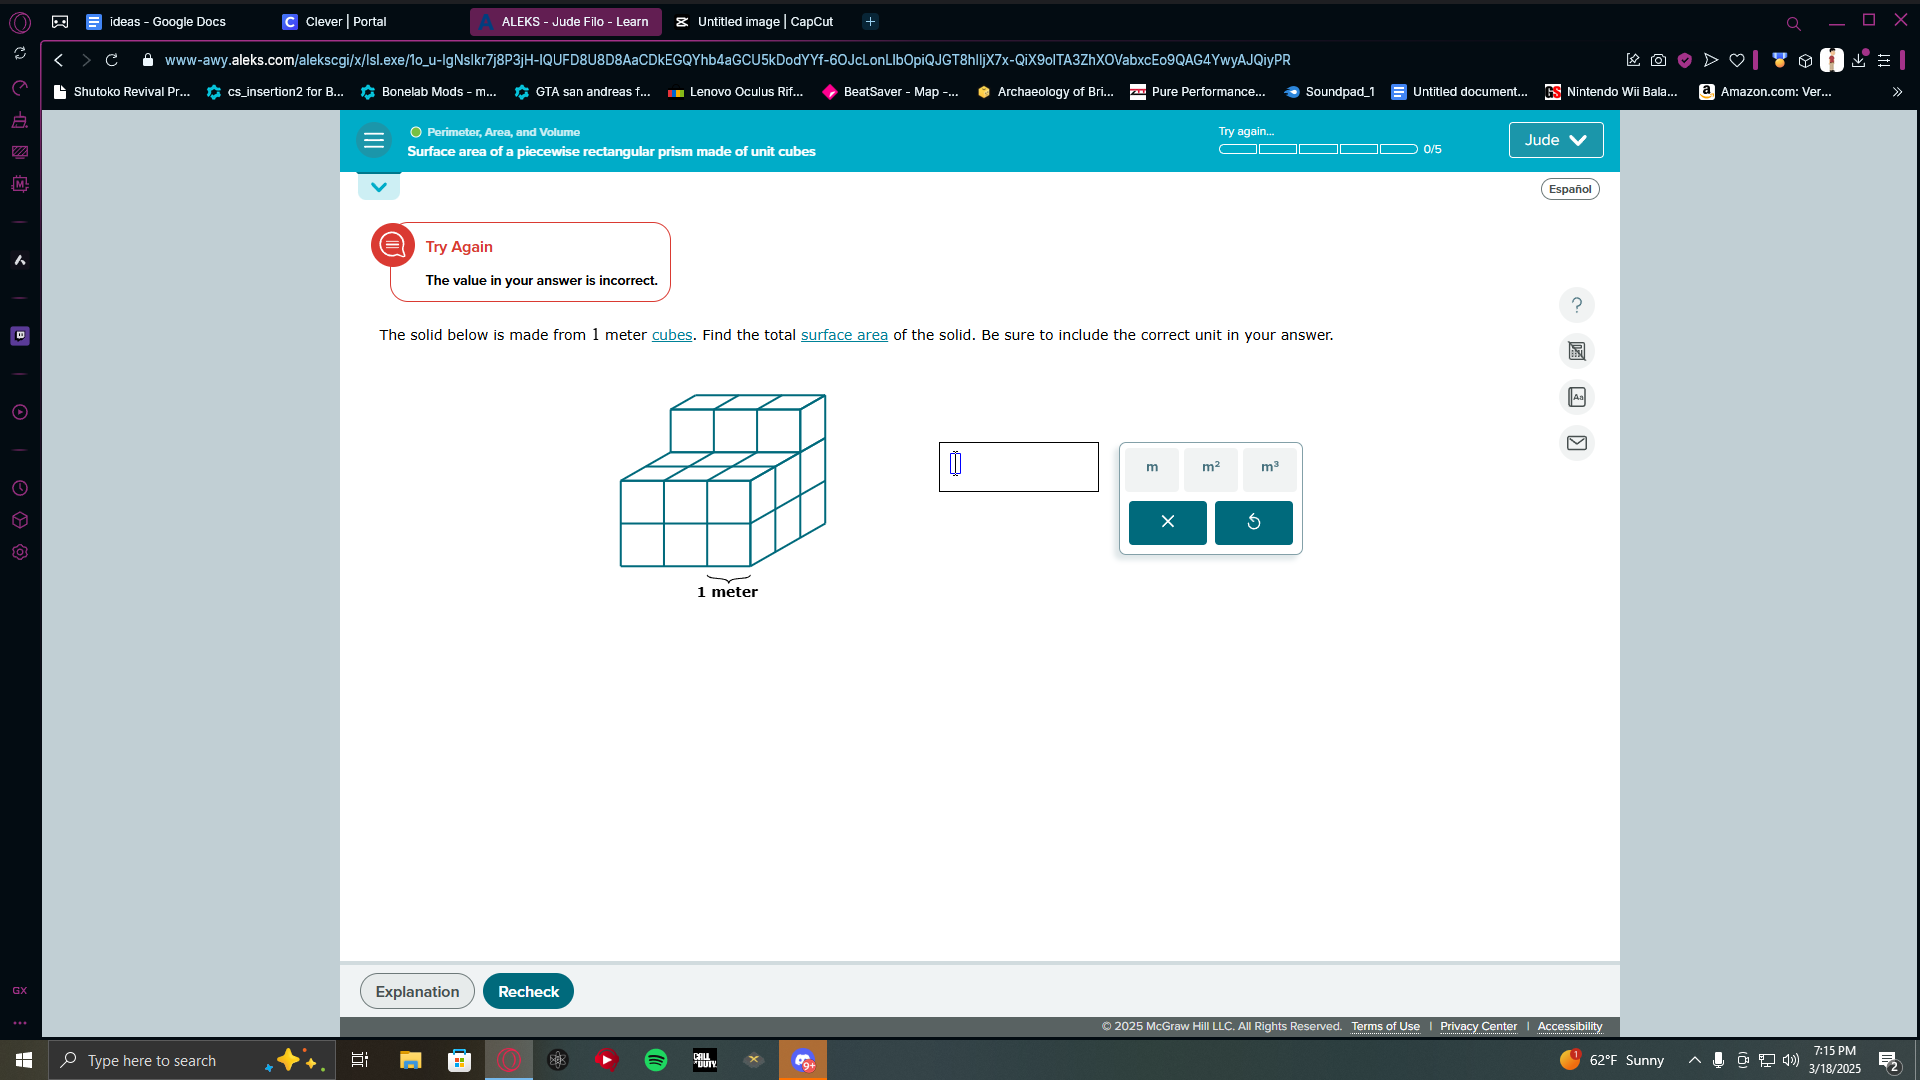Click the answer input field
Viewport: 1920px width, 1080px height.
[x=1018, y=467]
